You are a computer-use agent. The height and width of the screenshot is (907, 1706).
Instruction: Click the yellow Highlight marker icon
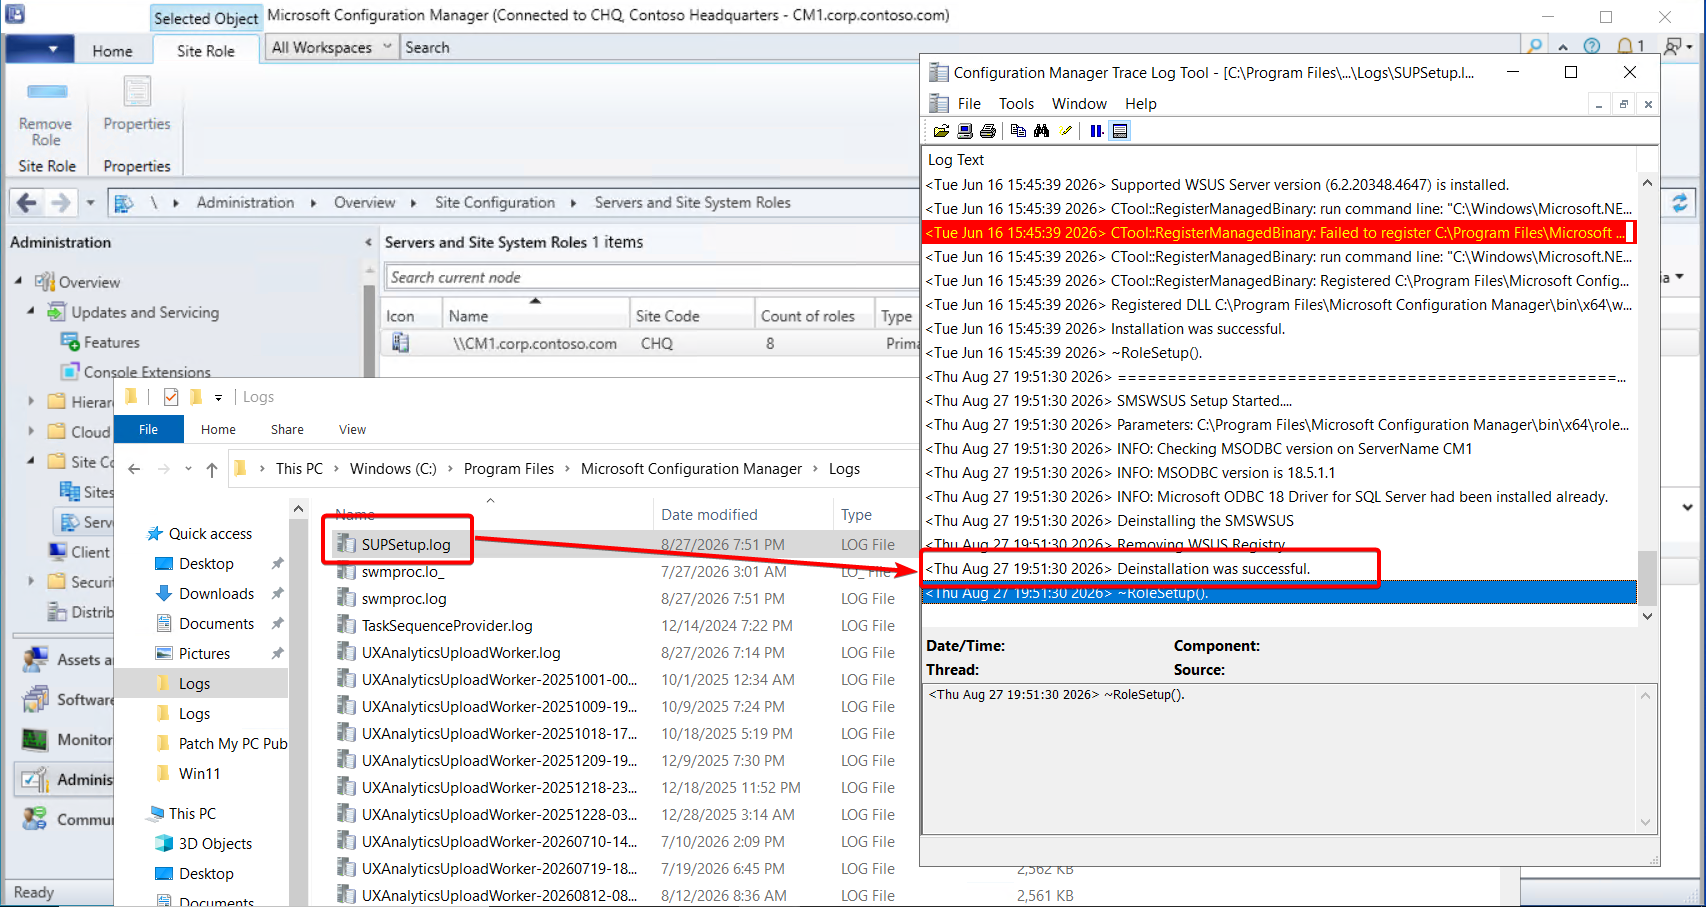pos(1066,131)
